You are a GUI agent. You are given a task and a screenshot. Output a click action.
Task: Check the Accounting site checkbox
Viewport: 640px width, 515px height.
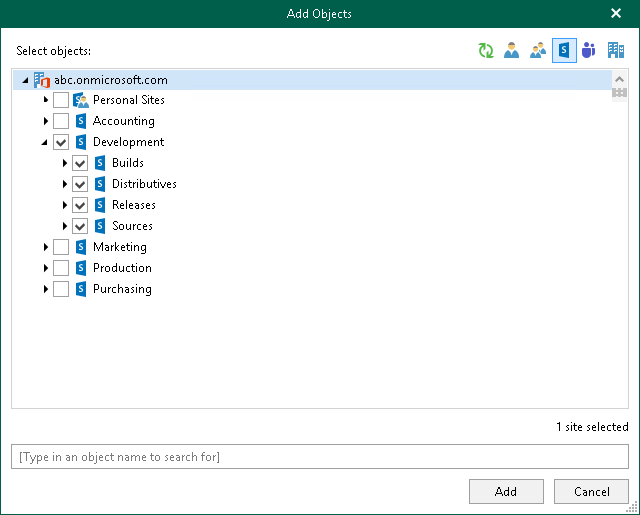tap(61, 121)
